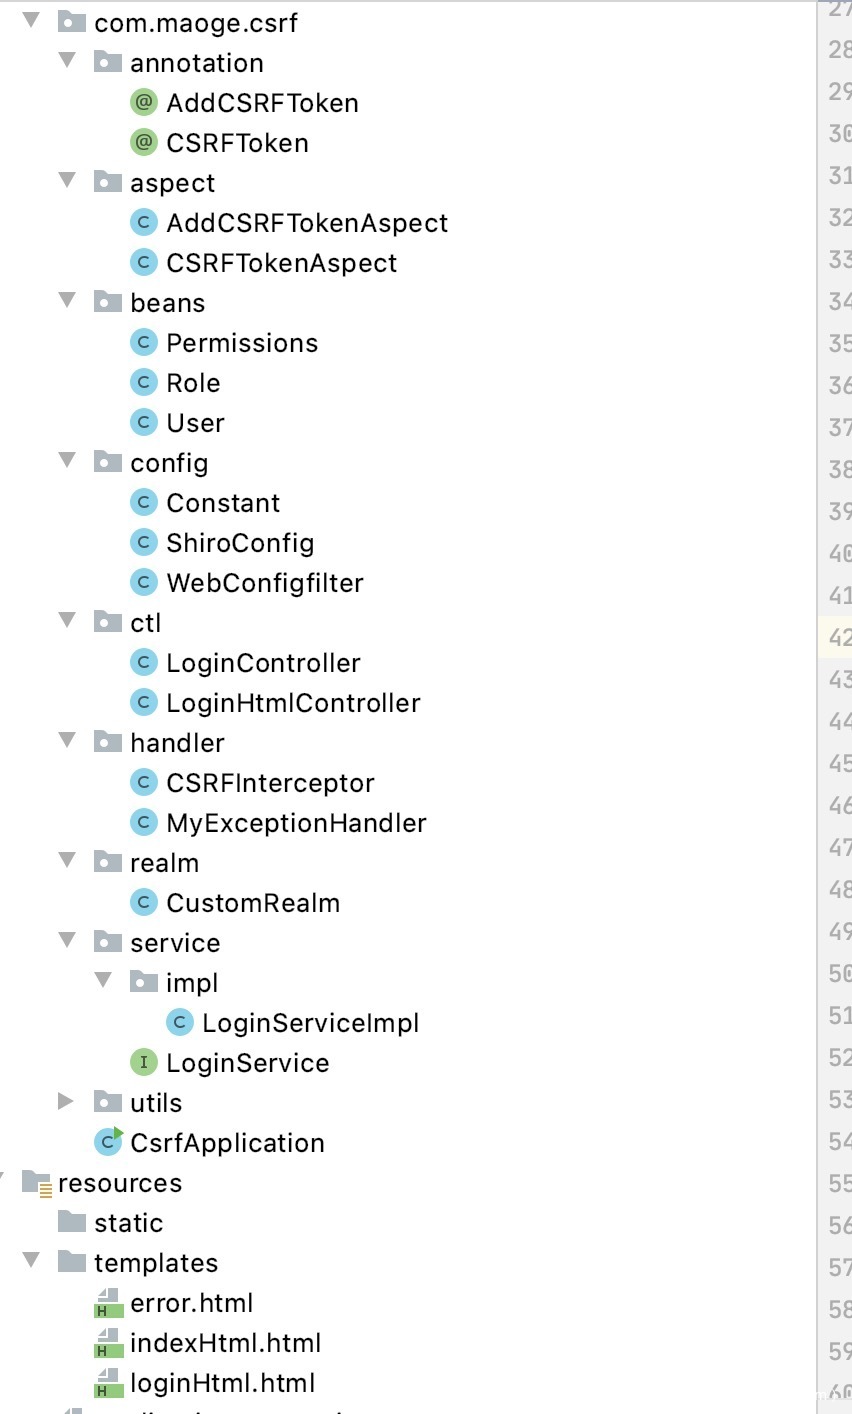Click the LoginService interface icon
The height and width of the screenshot is (1414, 852).
point(144,1062)
